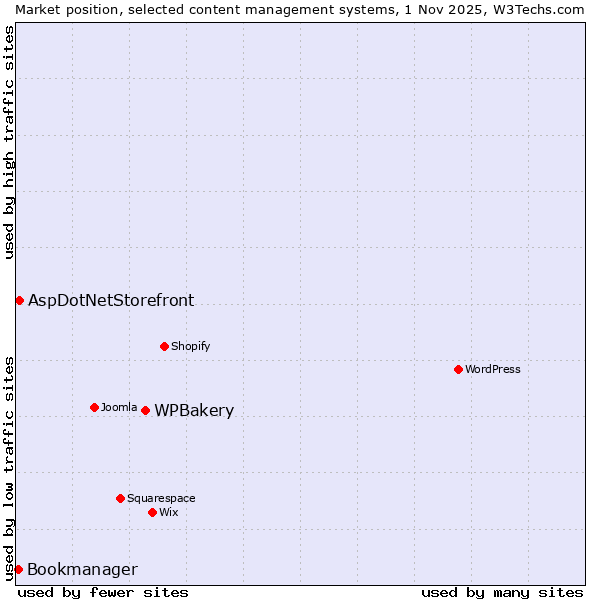Click the Wix data point marker
Screen dimensions: 600x600
coord(152,512)
